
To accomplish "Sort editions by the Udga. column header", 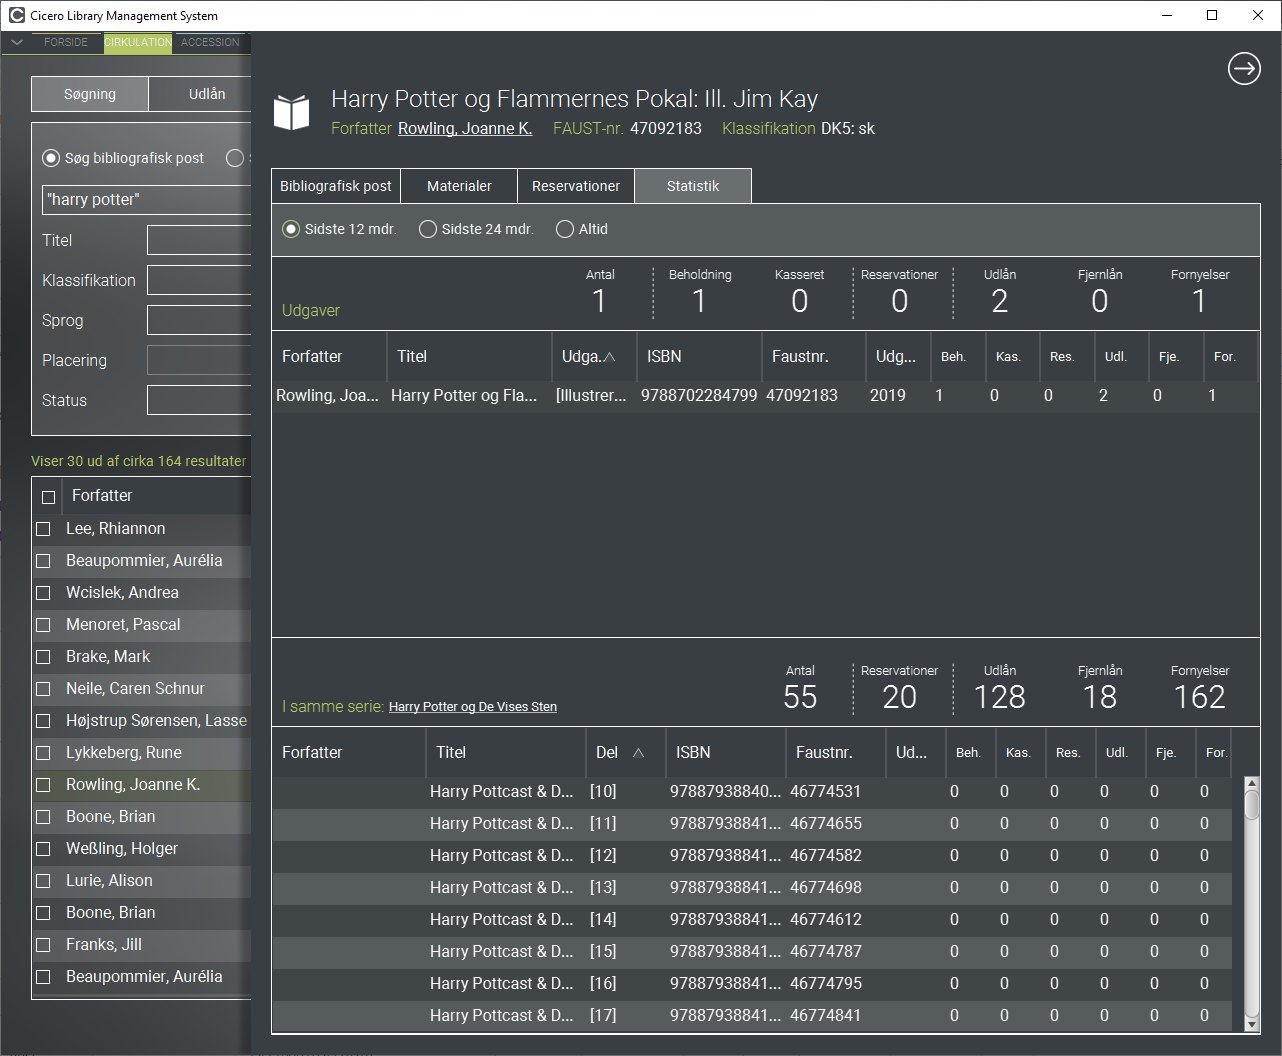I will coord(594,356).
